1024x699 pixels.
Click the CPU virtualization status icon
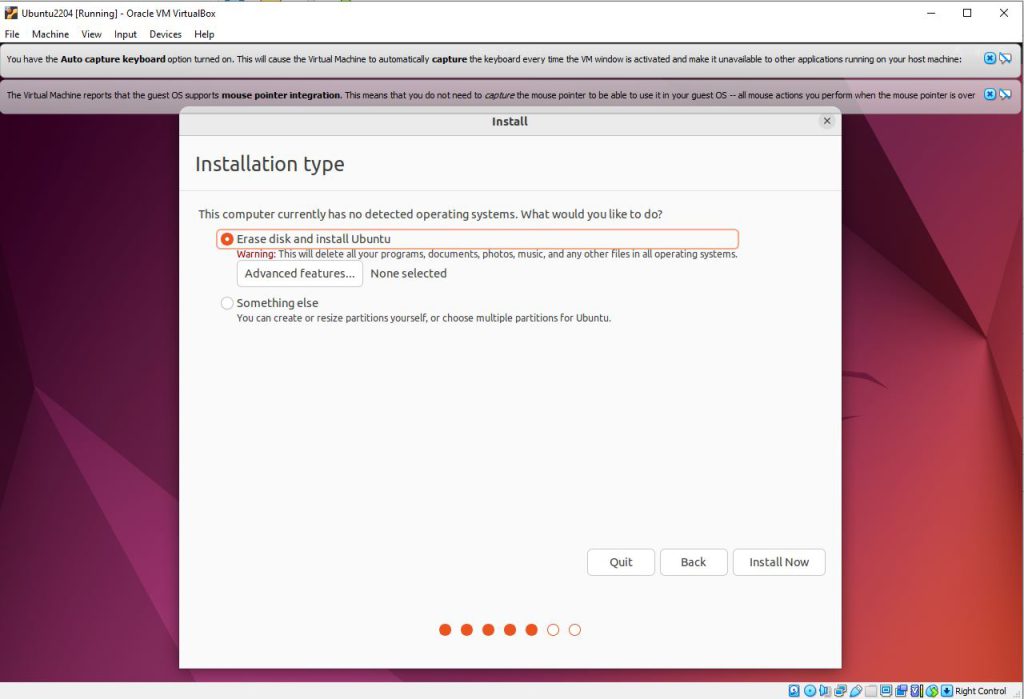[x=916, y=691]
